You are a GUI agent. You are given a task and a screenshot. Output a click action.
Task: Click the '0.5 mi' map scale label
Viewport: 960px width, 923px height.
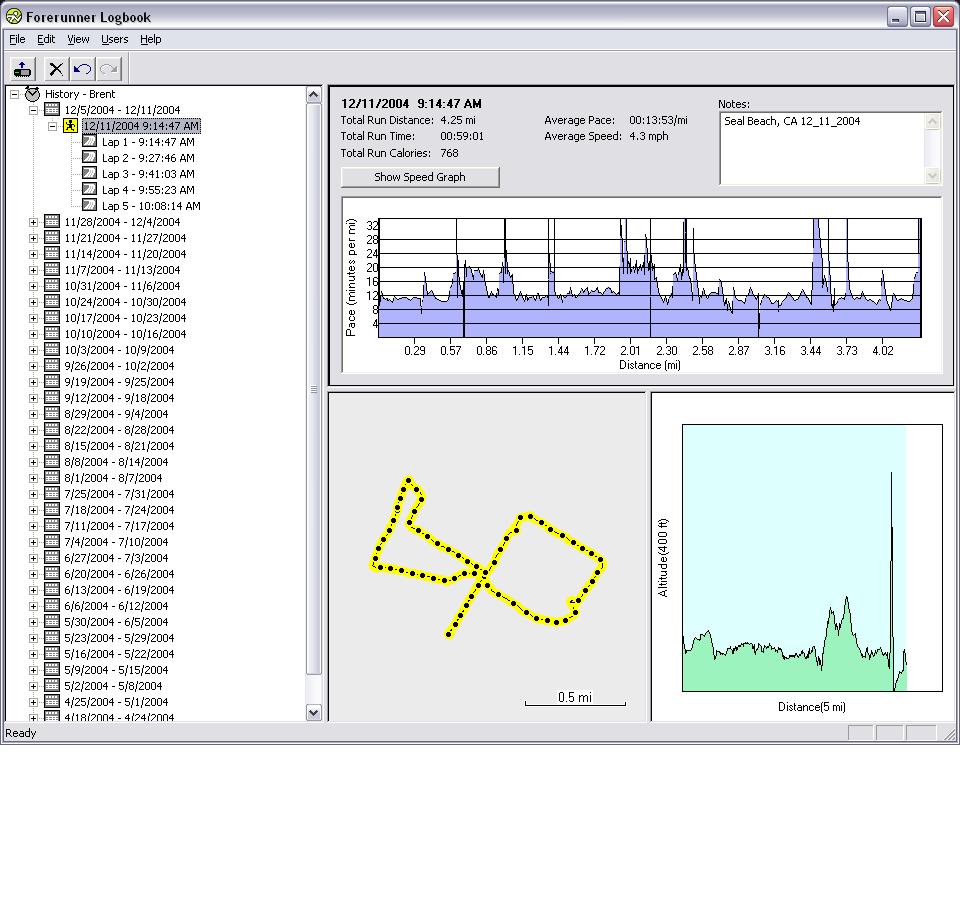(x=575, y=697)
